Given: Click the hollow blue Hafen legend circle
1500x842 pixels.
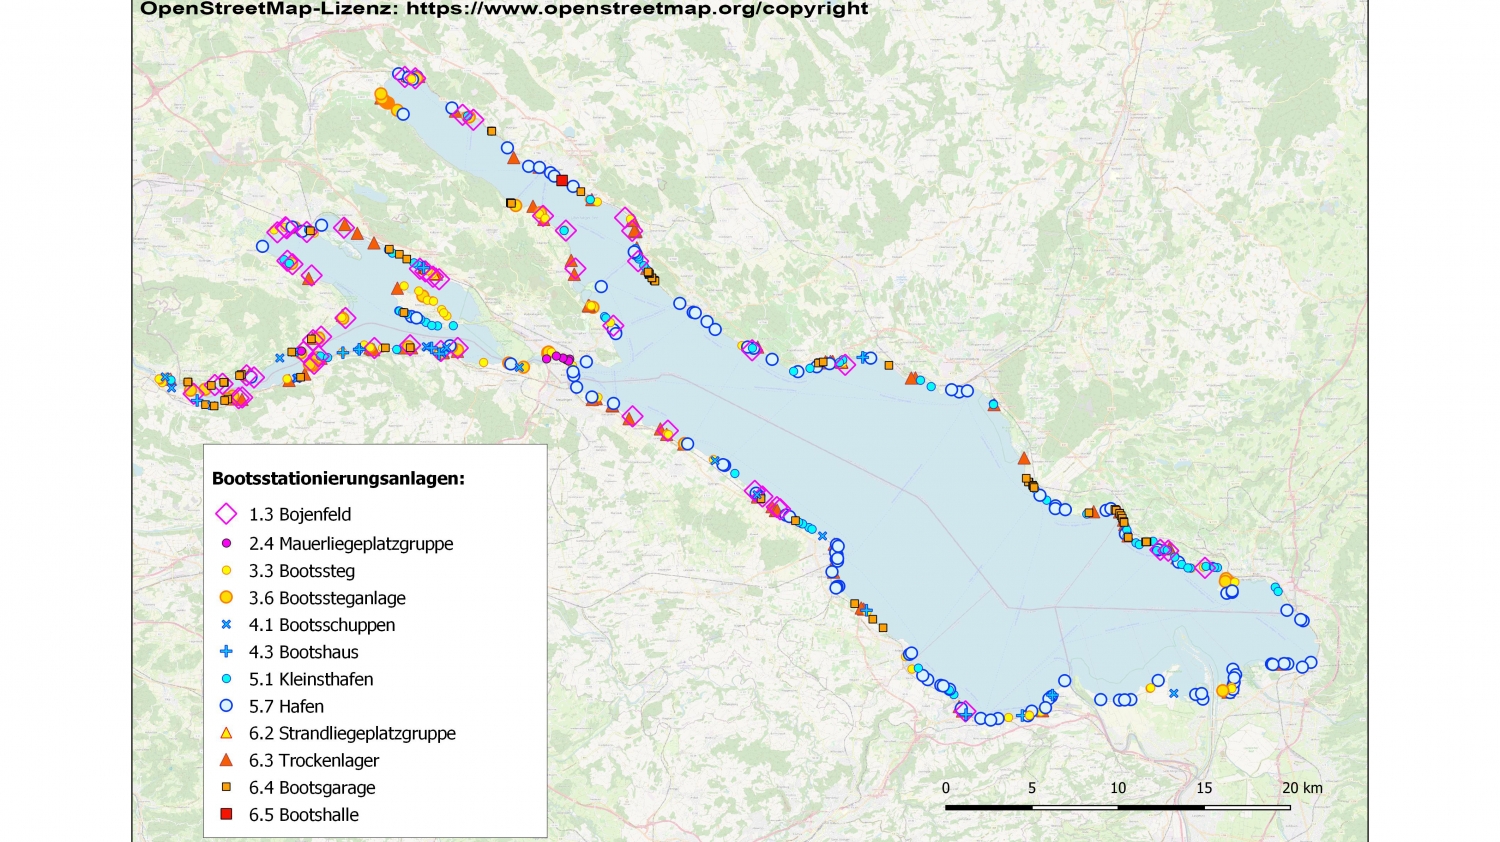Looking at the screenshot, I should click(x=226, y=705).
